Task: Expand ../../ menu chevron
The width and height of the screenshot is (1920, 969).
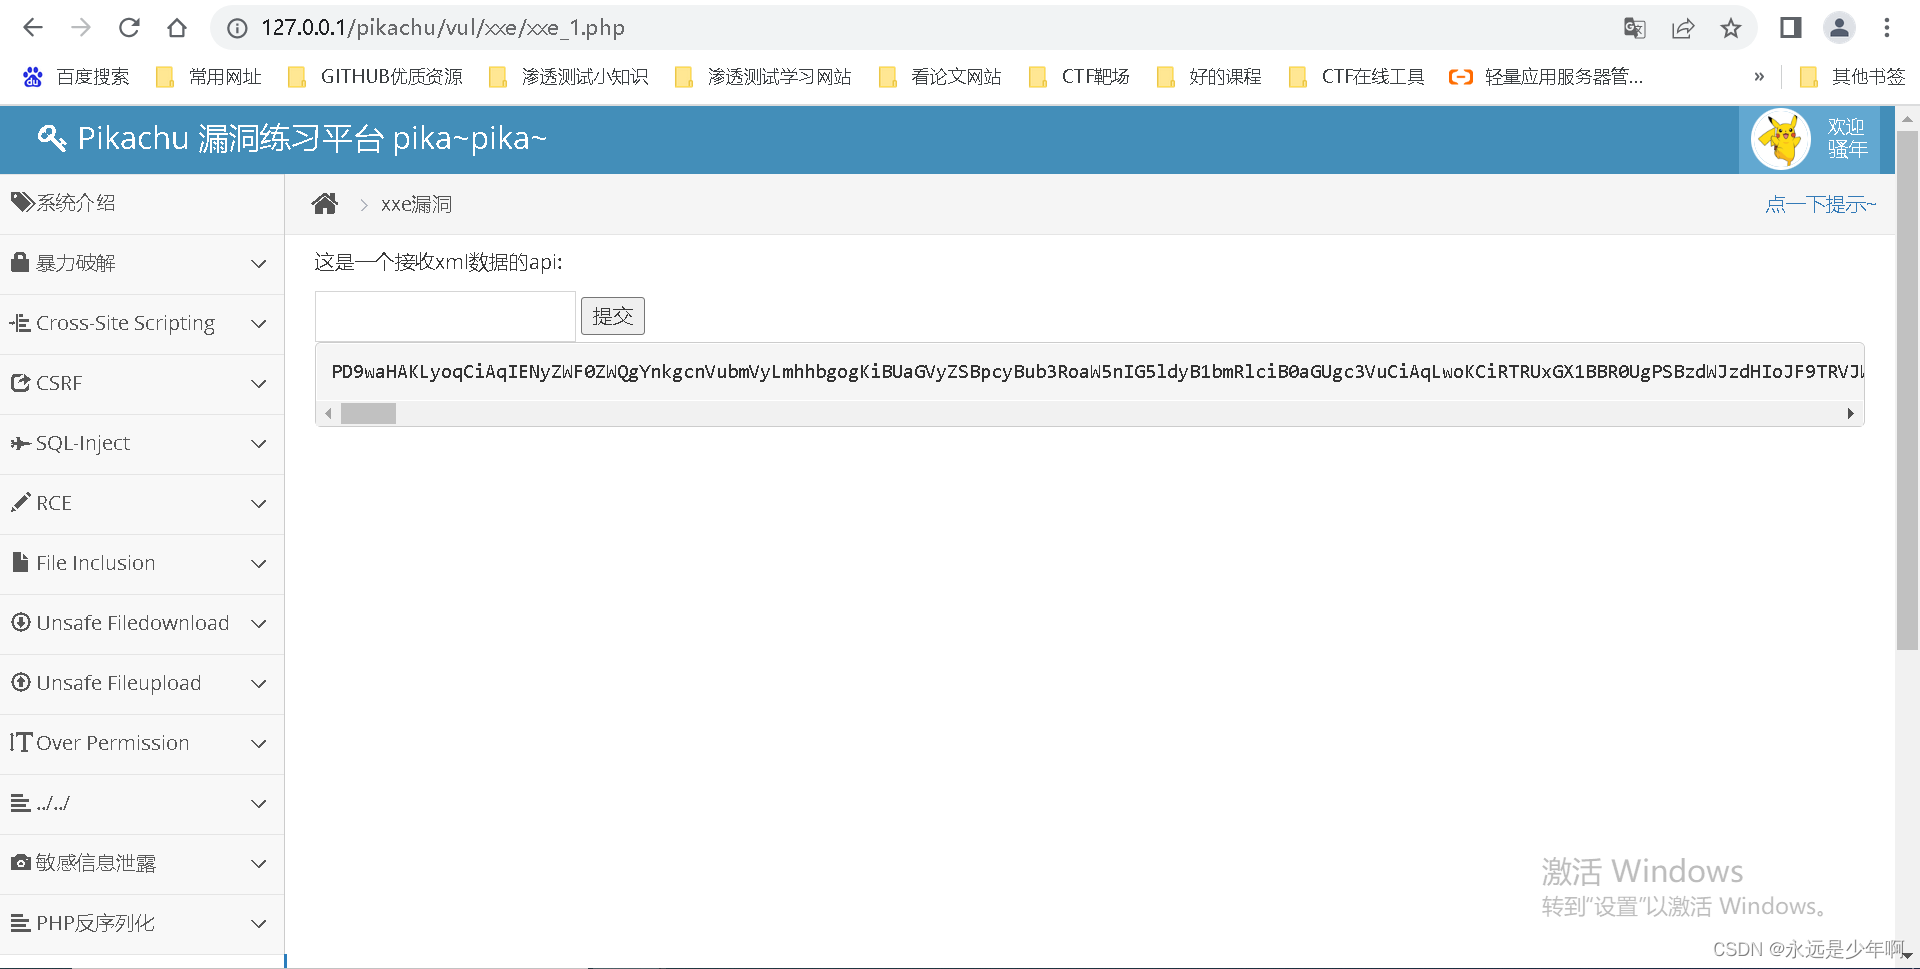Action: [x=259, y=804]
